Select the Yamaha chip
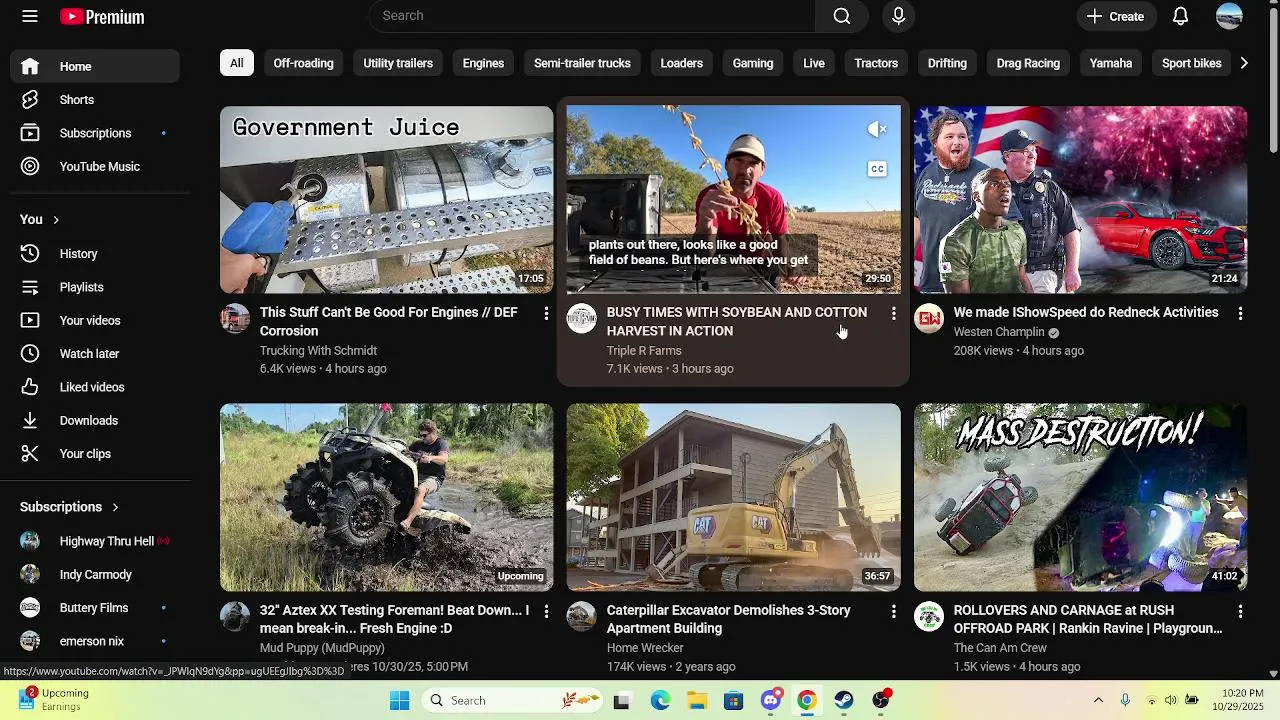Image resolution: width=1280 pixels, height=720 pixels. (x=1111, y=63)
